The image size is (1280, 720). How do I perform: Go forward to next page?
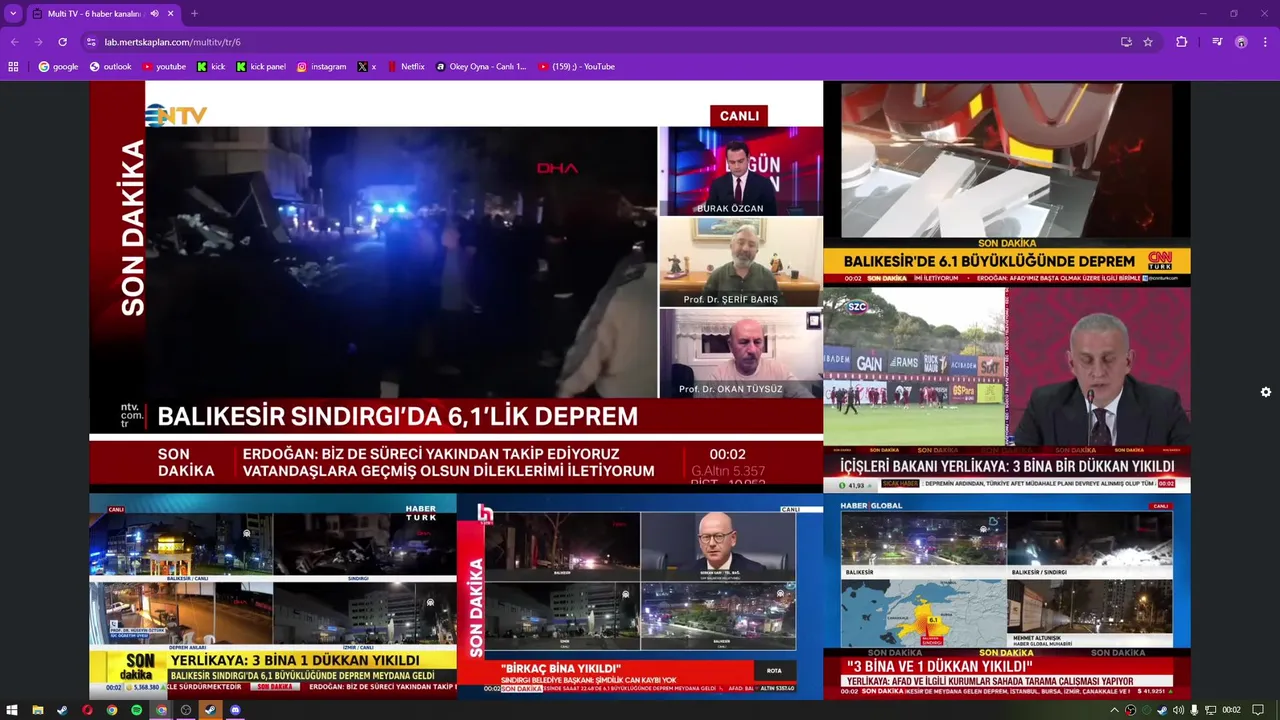point(38,42)
